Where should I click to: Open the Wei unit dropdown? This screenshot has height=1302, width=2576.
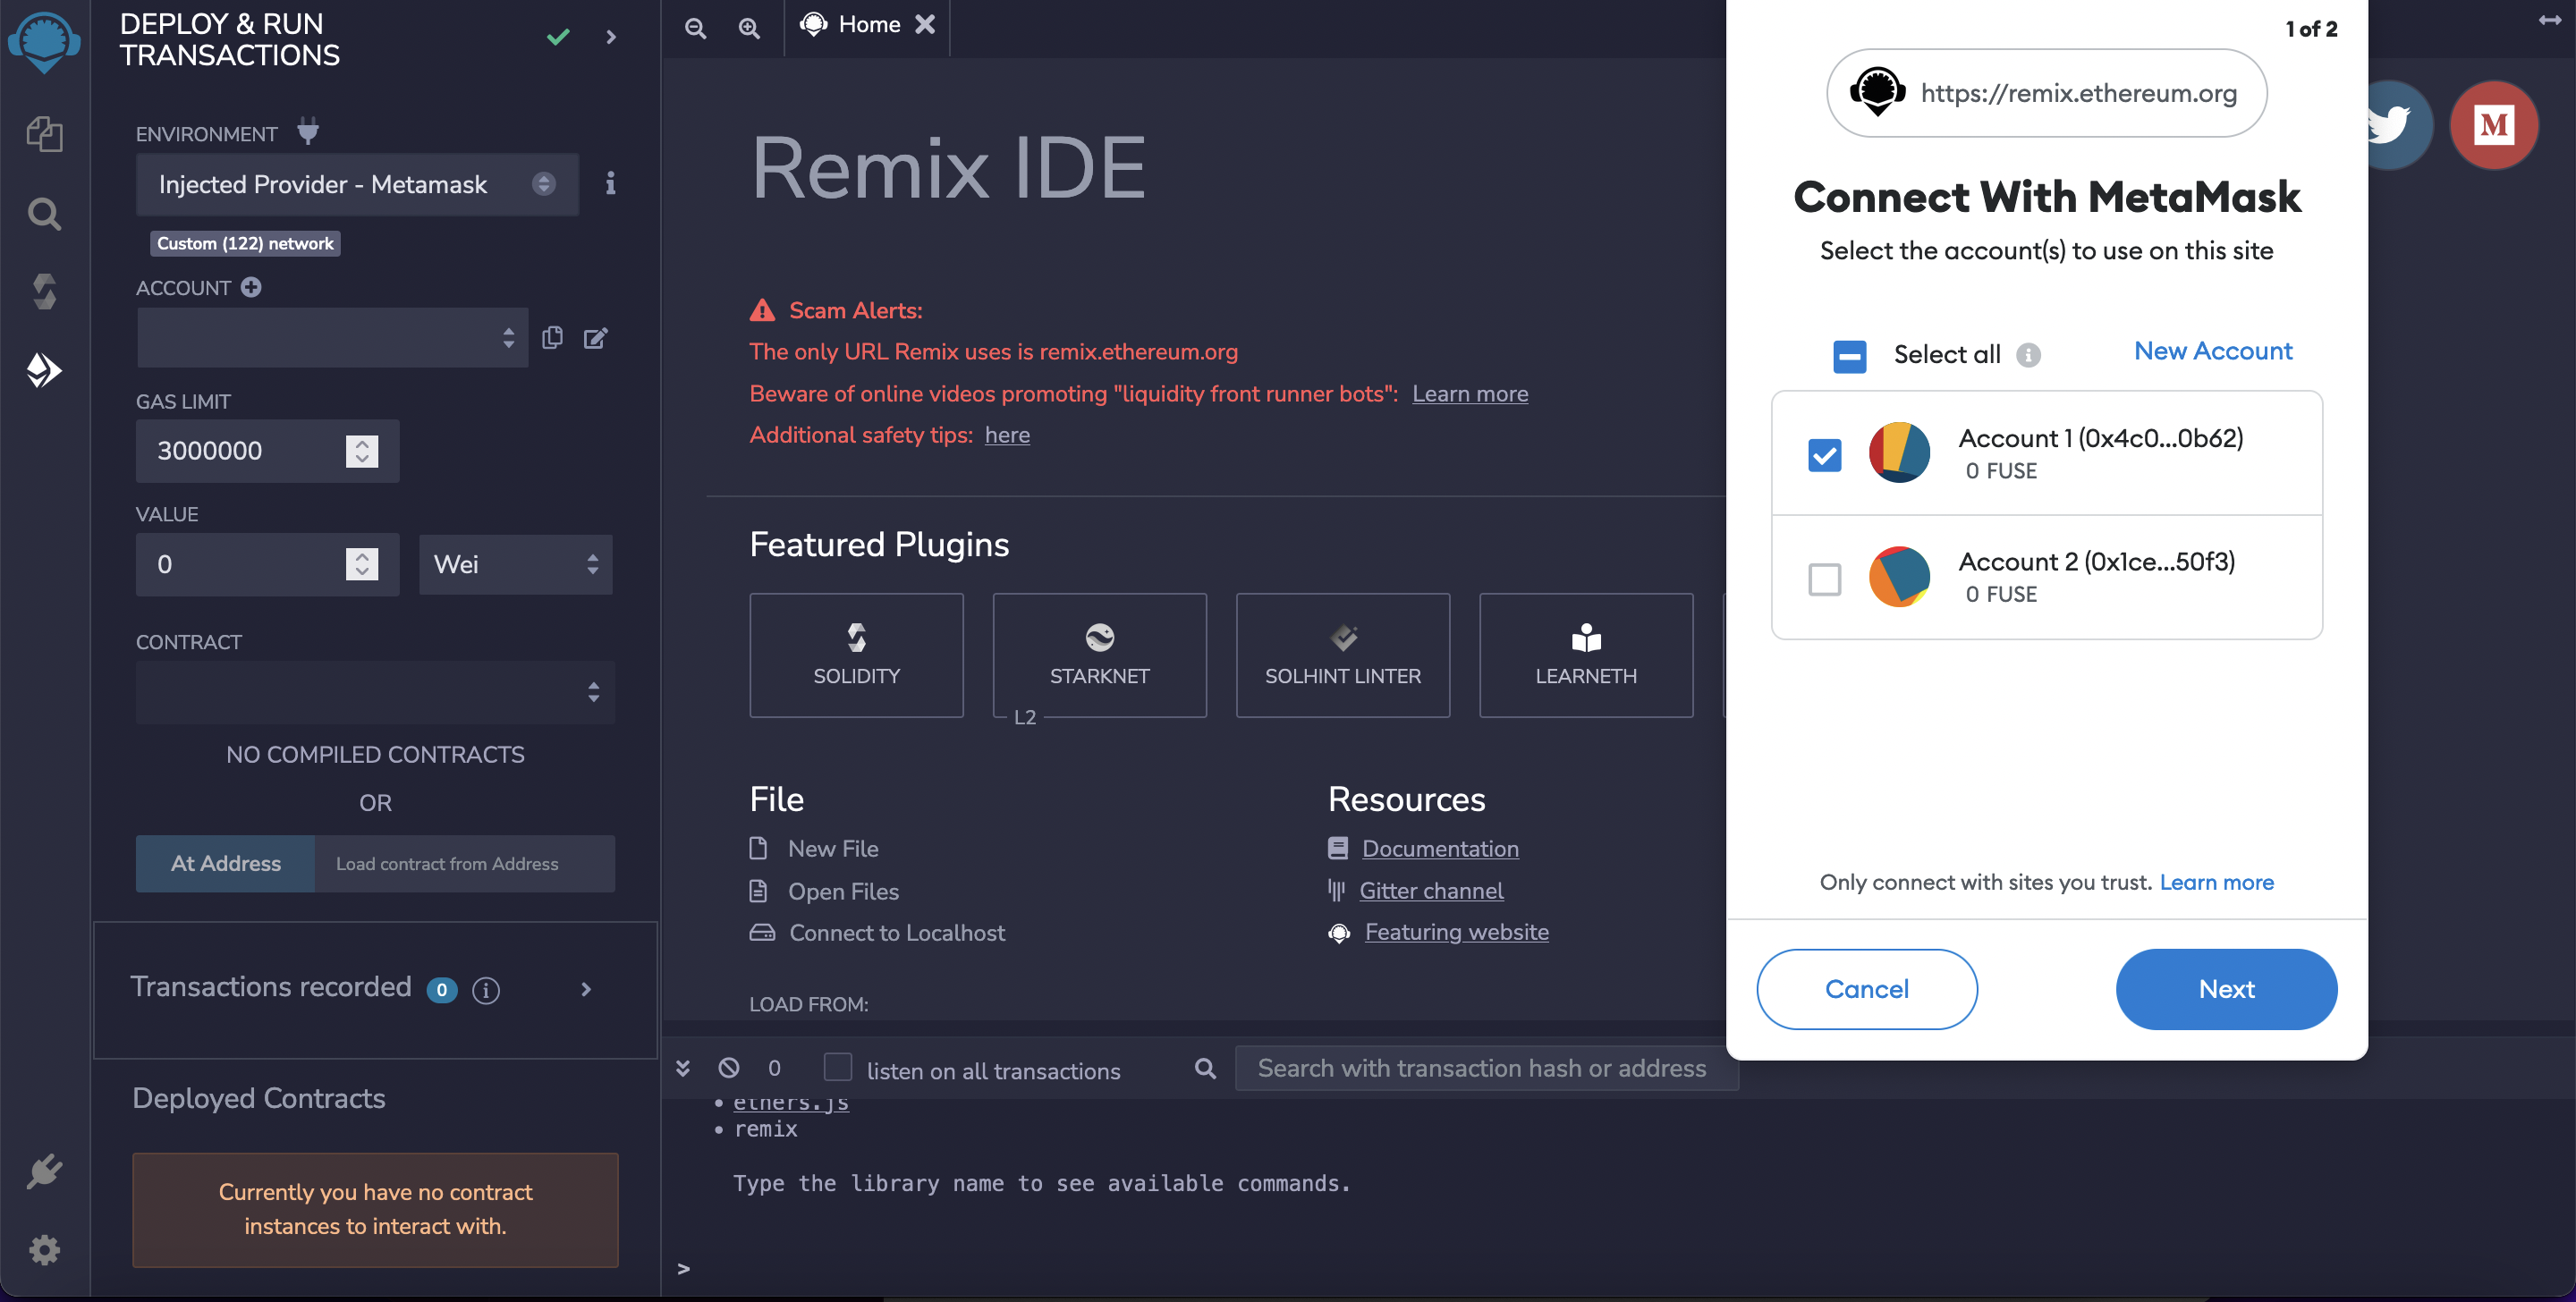coord(515,564)
